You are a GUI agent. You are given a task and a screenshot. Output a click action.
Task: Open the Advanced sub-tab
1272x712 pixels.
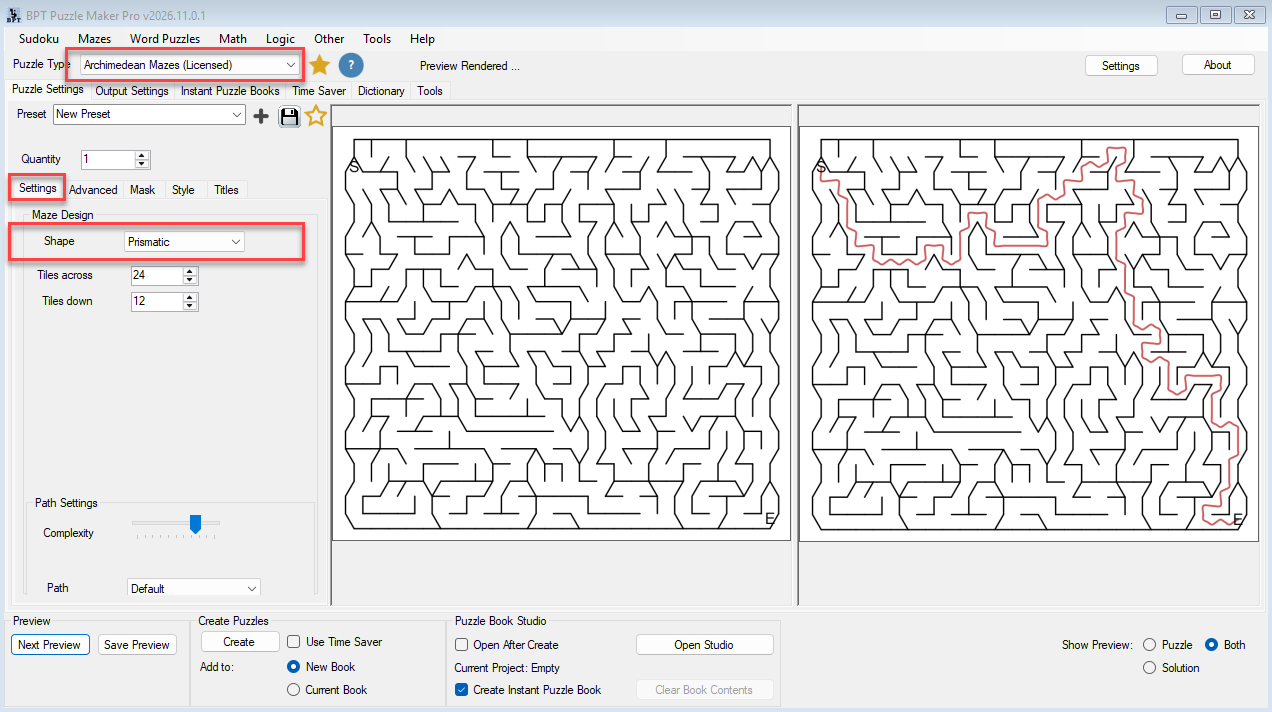pos(93,190)
